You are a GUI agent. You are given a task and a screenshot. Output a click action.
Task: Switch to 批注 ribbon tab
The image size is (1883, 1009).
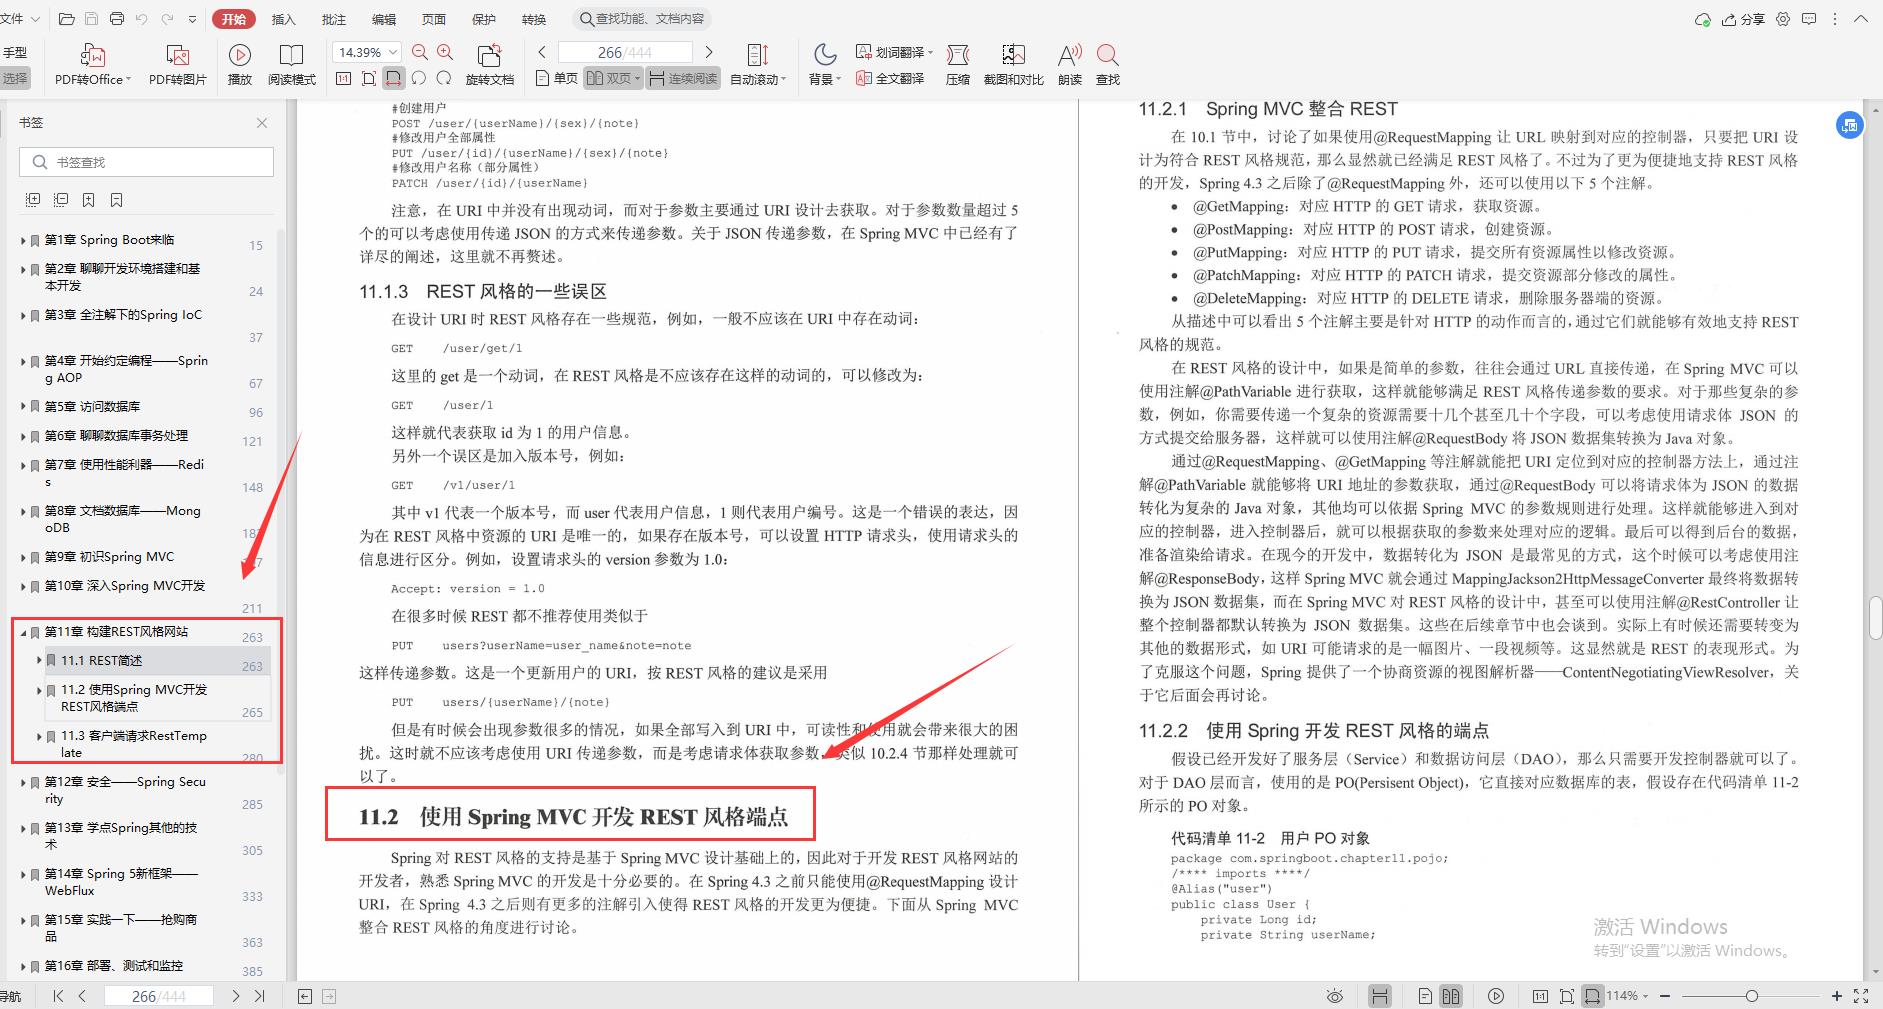click(x=334, y=19)
